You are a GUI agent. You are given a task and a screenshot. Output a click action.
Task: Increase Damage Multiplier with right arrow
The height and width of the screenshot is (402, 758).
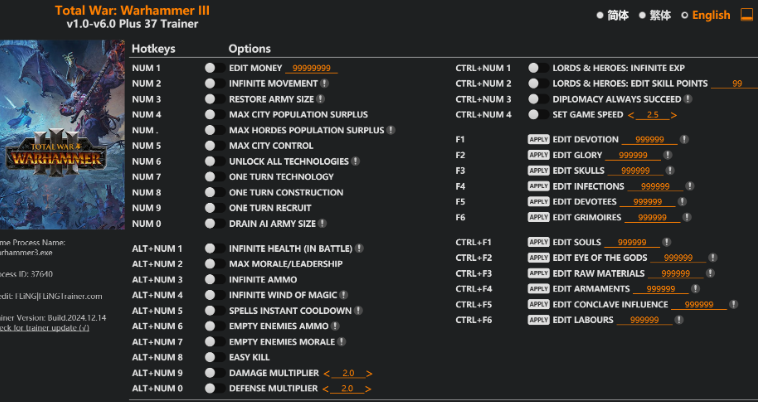click(x=369, y=373)
